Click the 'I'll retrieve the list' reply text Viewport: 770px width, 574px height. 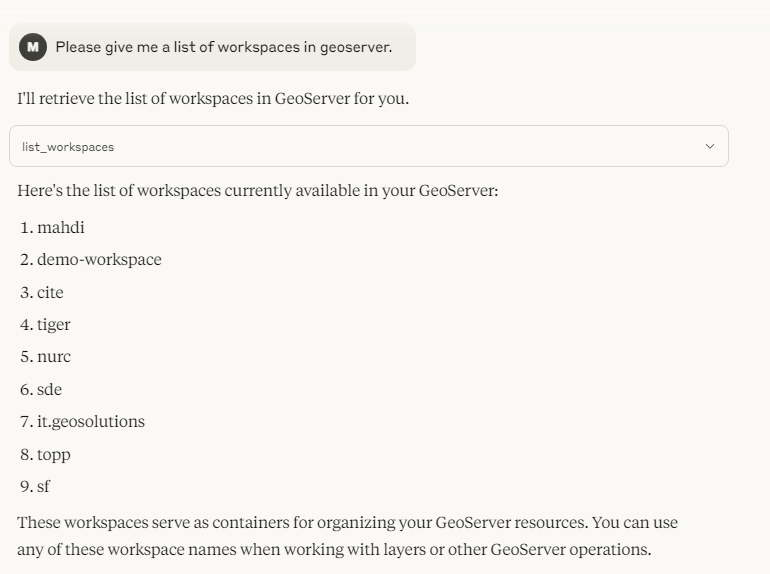coord(213,99)
